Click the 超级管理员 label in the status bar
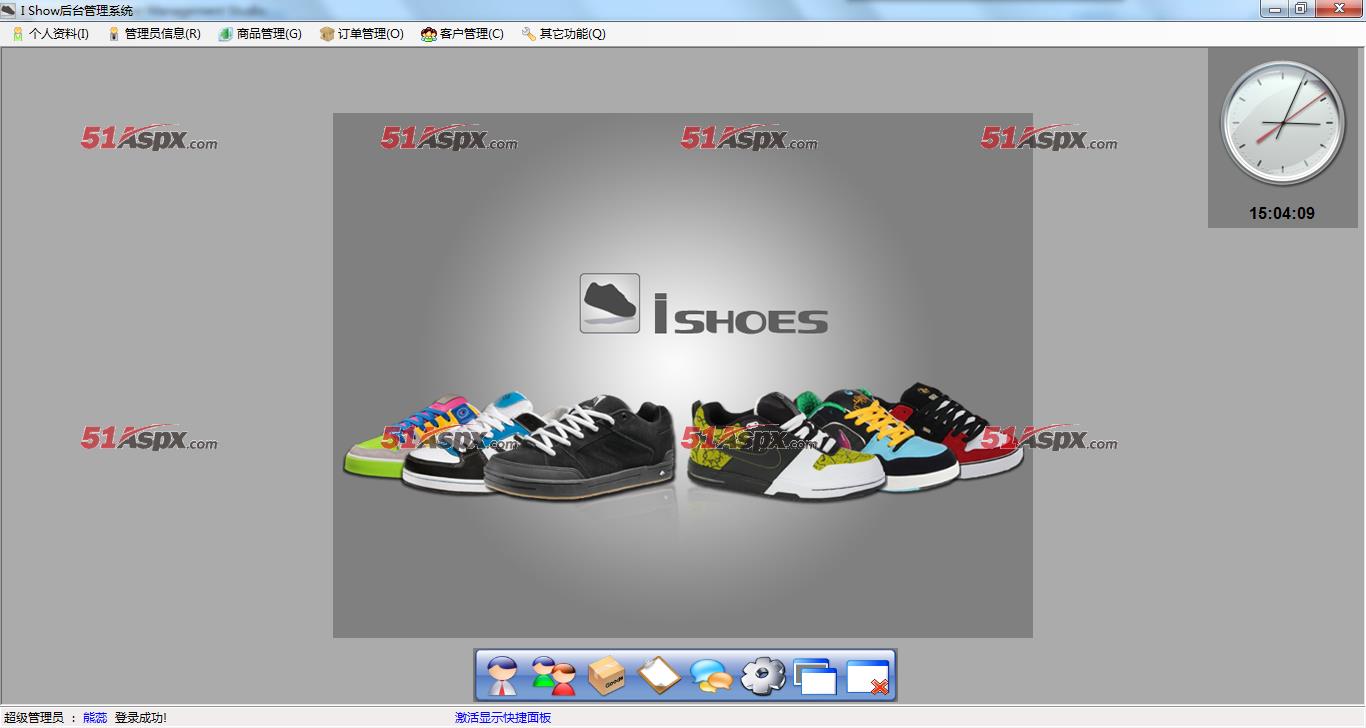Image resolution: width=1366 pixels, height=728 pixels. pyautogui.click(x=34, y=718)
